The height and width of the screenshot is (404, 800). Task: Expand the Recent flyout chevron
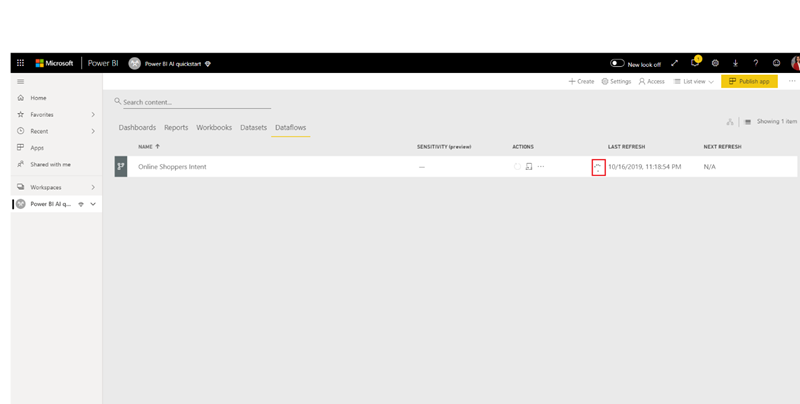click(x=93, y=131)
